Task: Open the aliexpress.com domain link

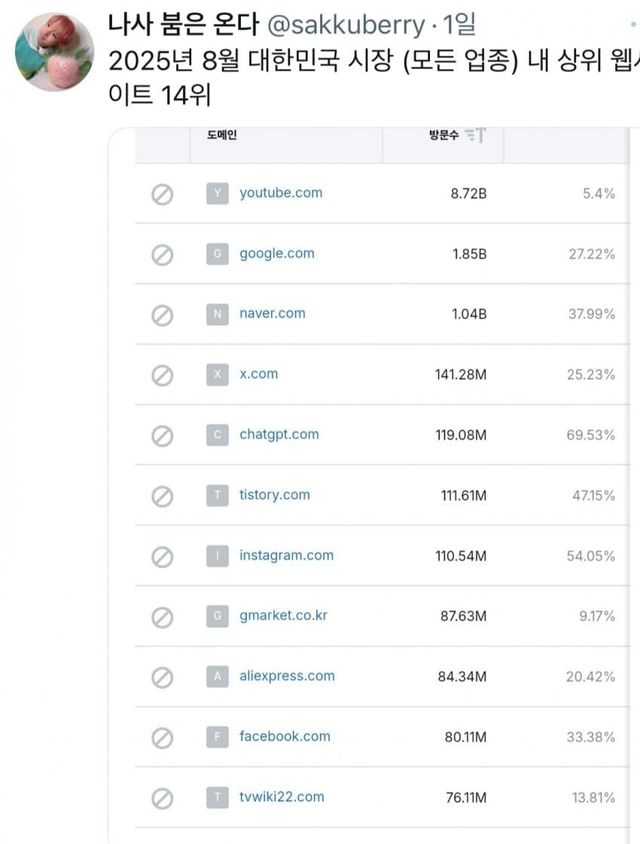Action: pyautogui.click(x=287, y=676)
